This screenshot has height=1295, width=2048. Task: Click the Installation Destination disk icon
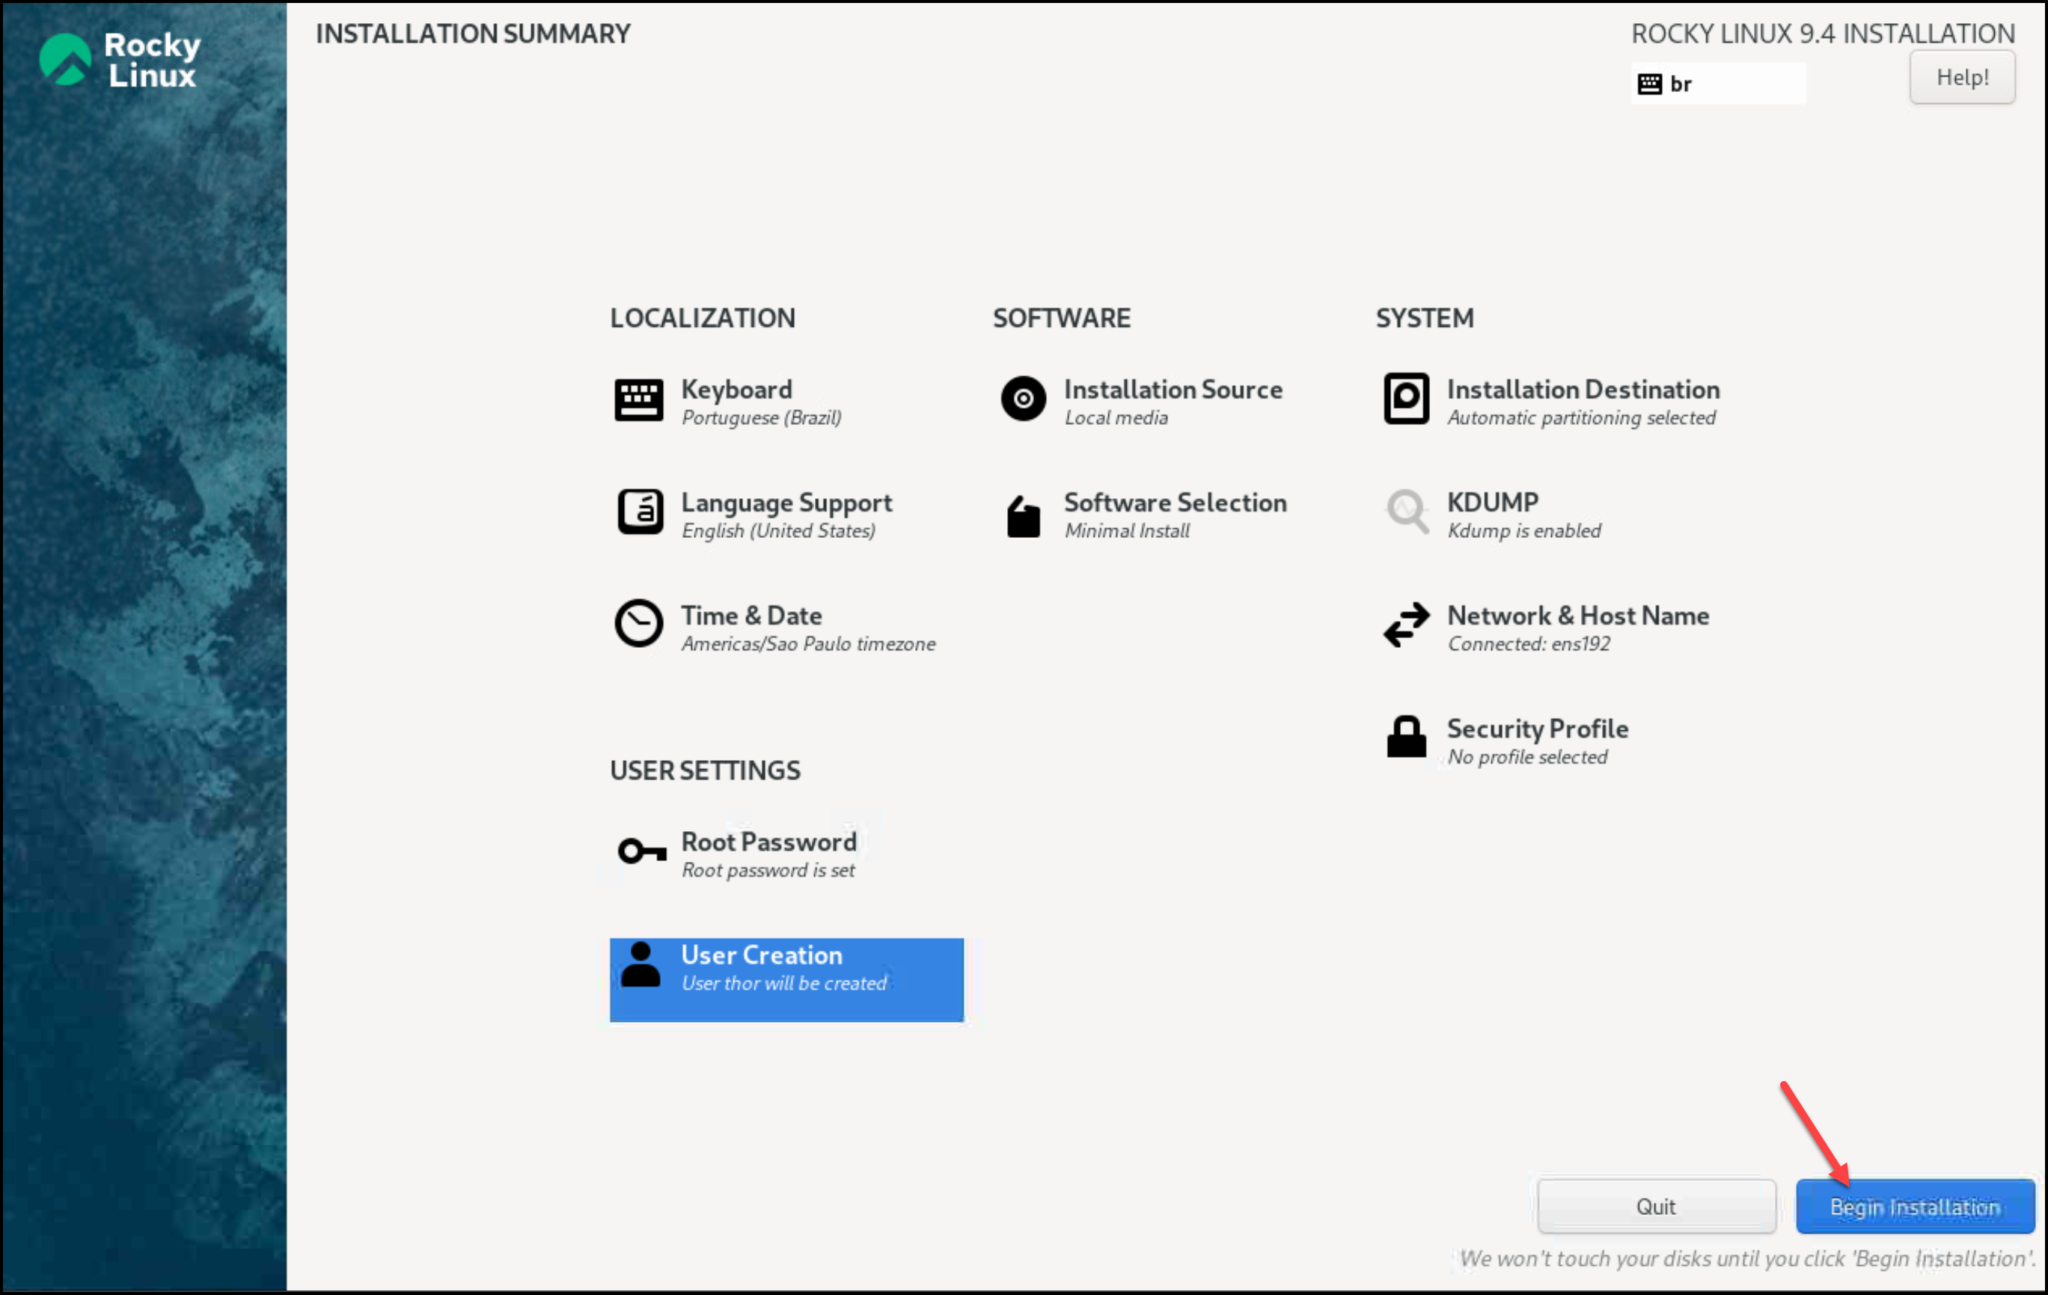click(x=1406, y=400)
